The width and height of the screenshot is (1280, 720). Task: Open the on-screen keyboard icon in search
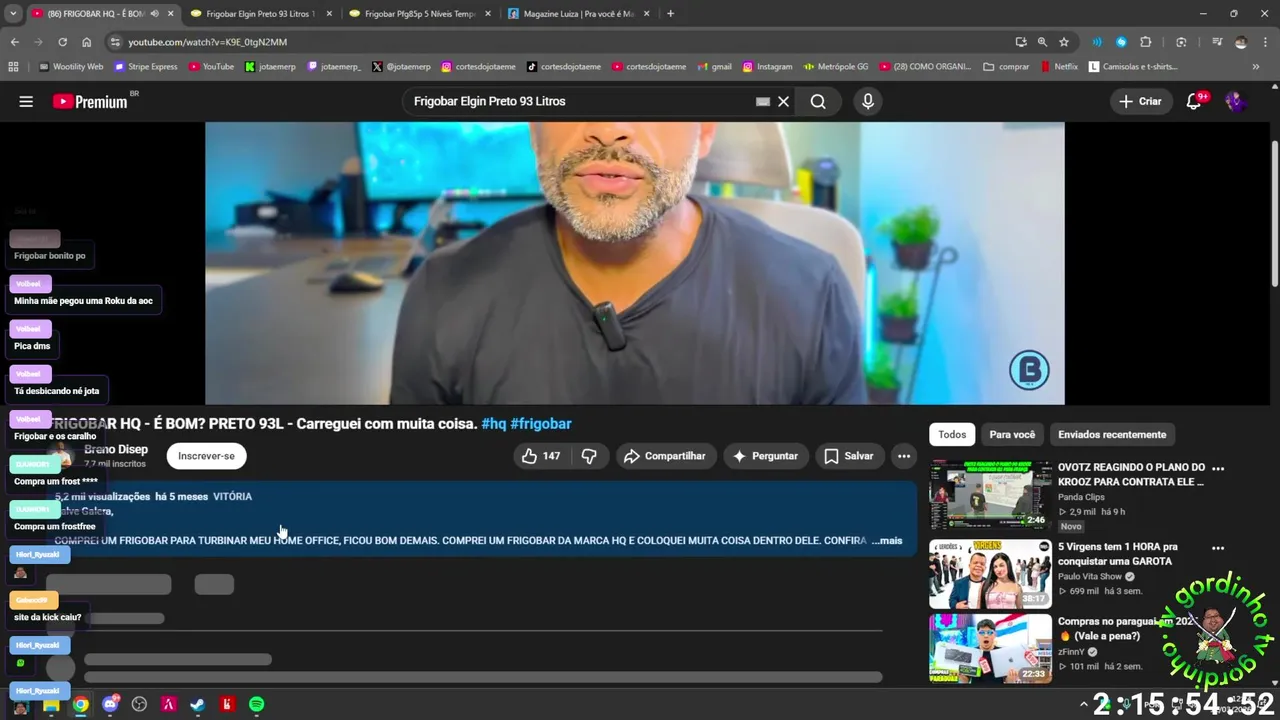[x=763, y=101]
